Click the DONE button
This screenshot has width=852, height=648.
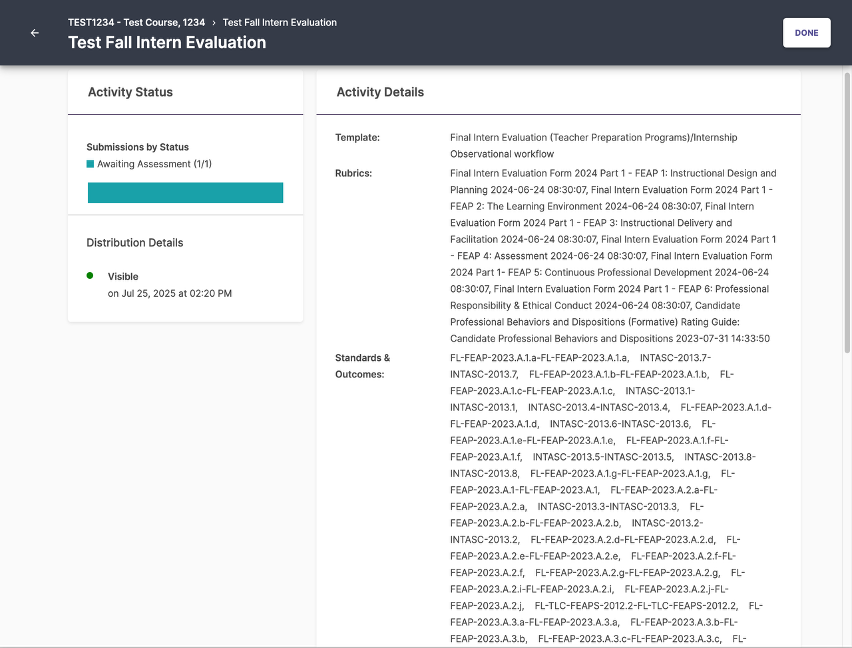tap(806, 33)
